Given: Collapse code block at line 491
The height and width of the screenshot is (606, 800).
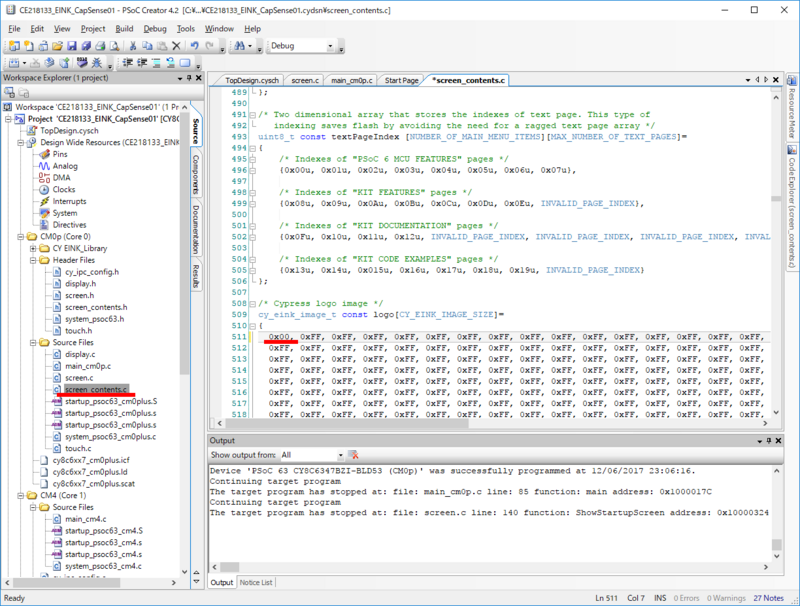Looking at the screenshot, I should pos(253,115).
